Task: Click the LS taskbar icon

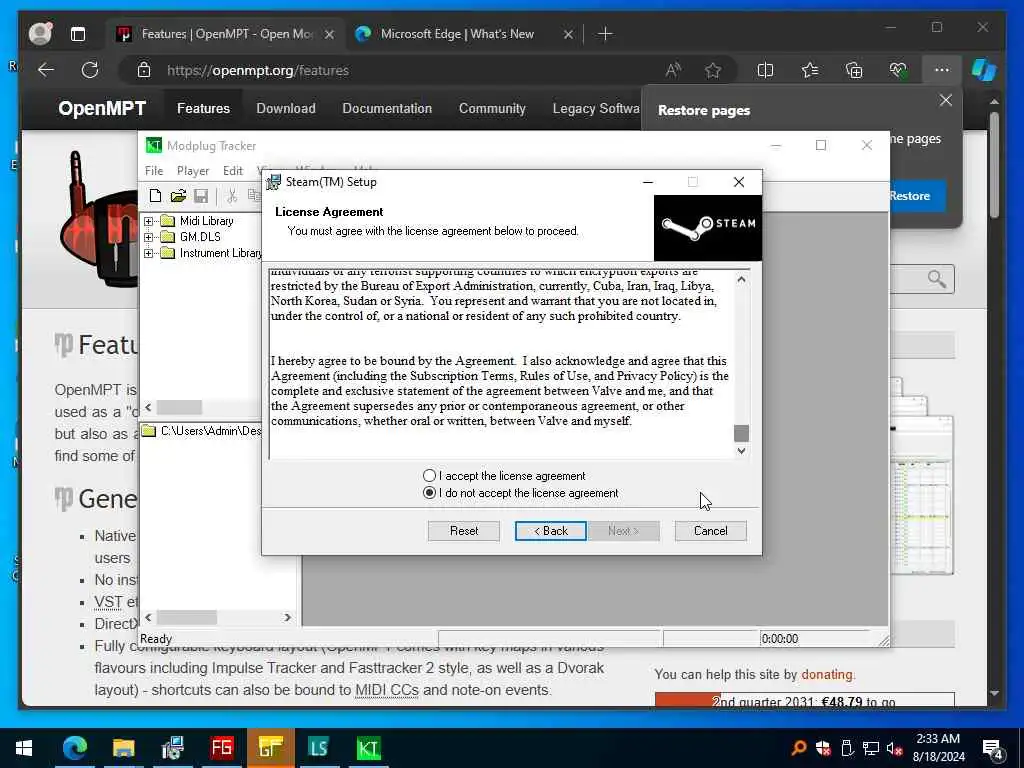Action: (x=319, y=748)
